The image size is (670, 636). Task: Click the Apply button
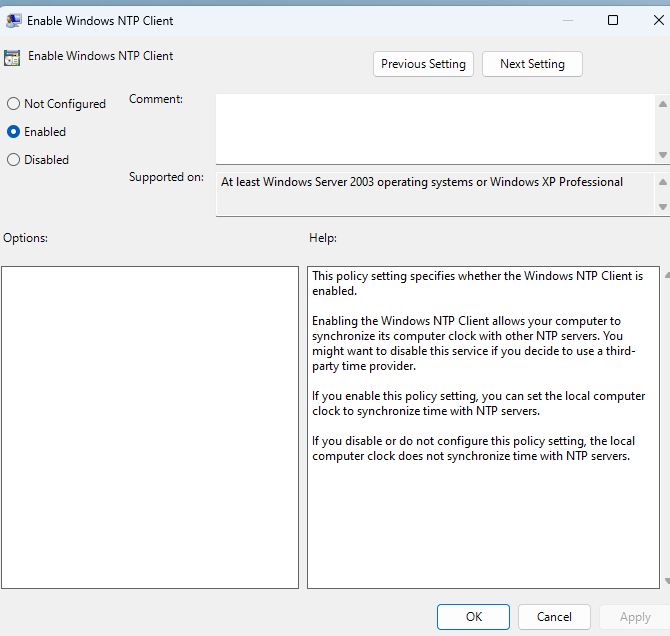click(635, 617)
